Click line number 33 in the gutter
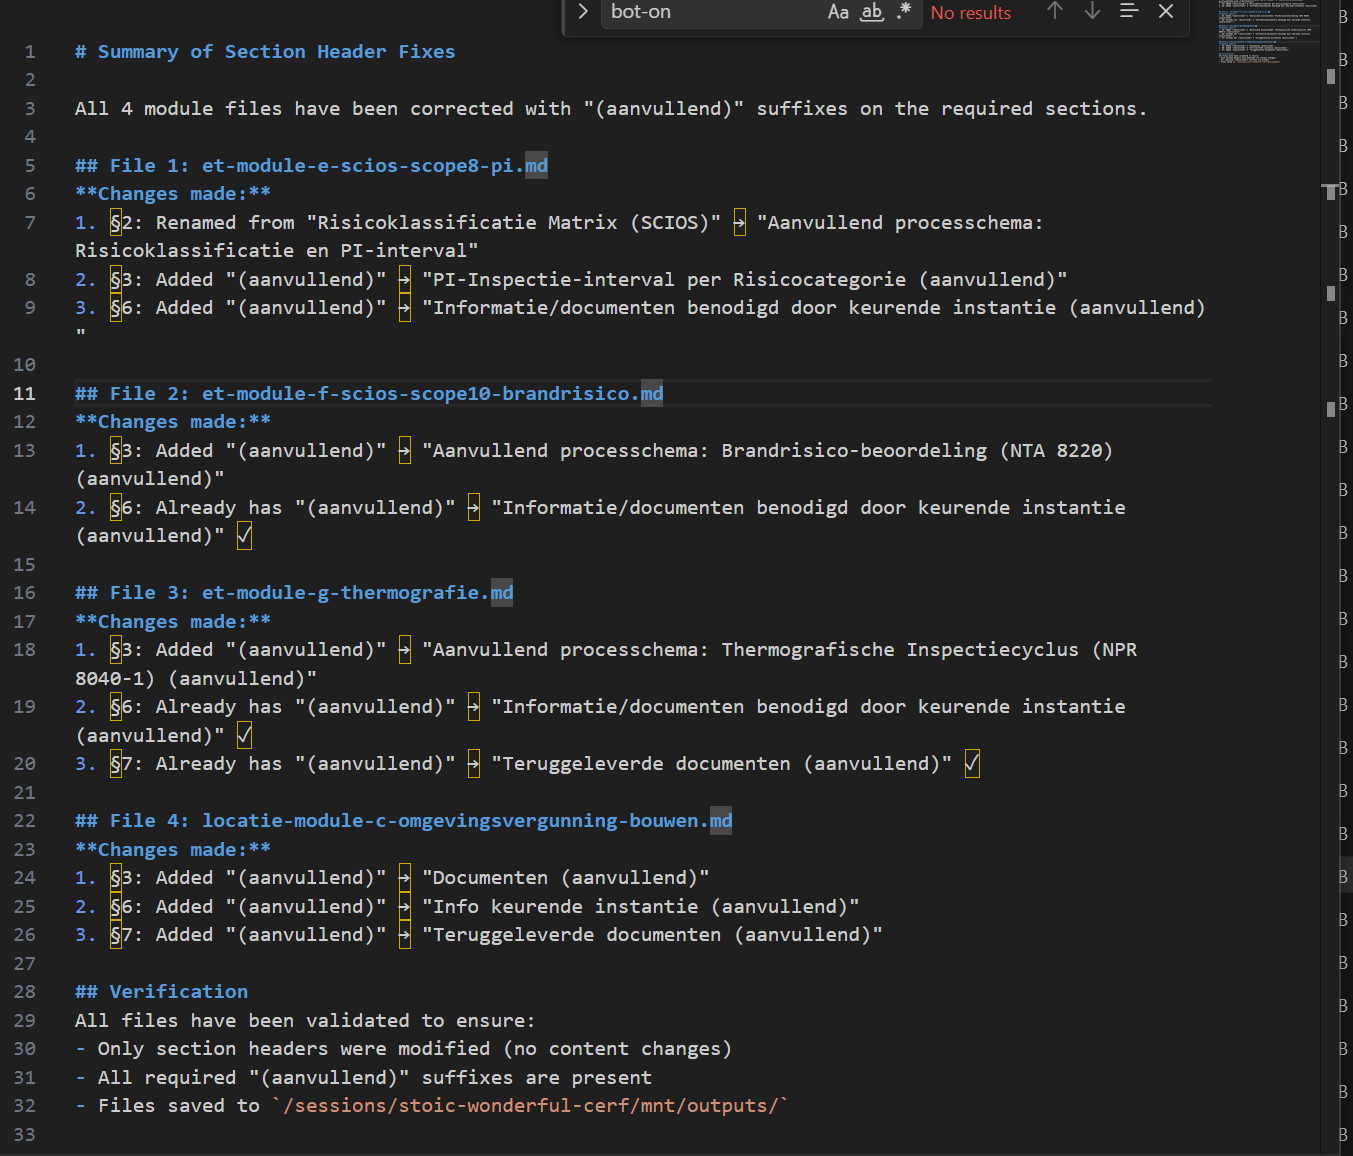 click(x=25, y=1135)
